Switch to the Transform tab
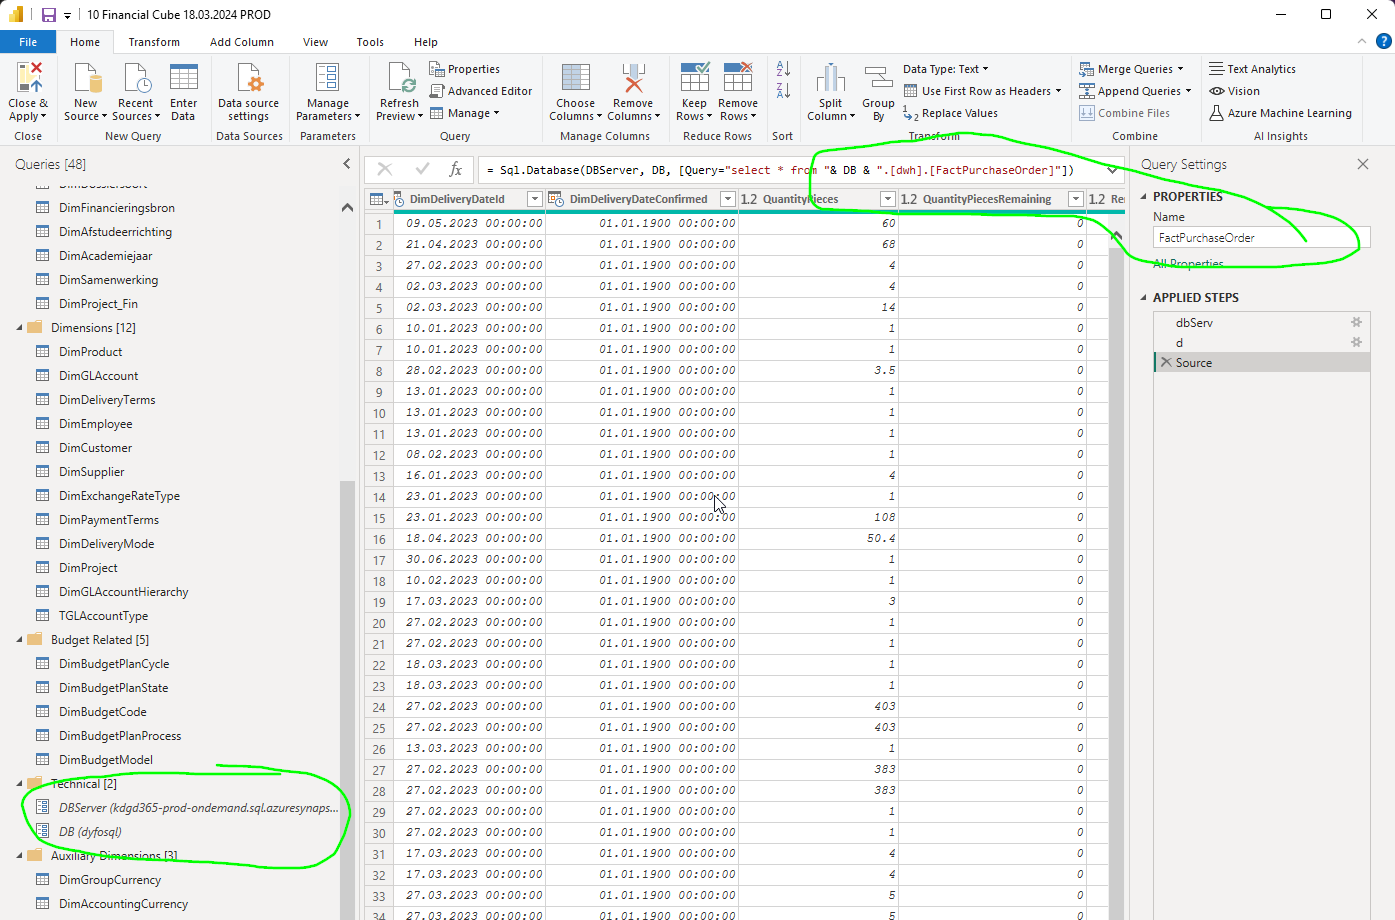 (x=154, y=42)
